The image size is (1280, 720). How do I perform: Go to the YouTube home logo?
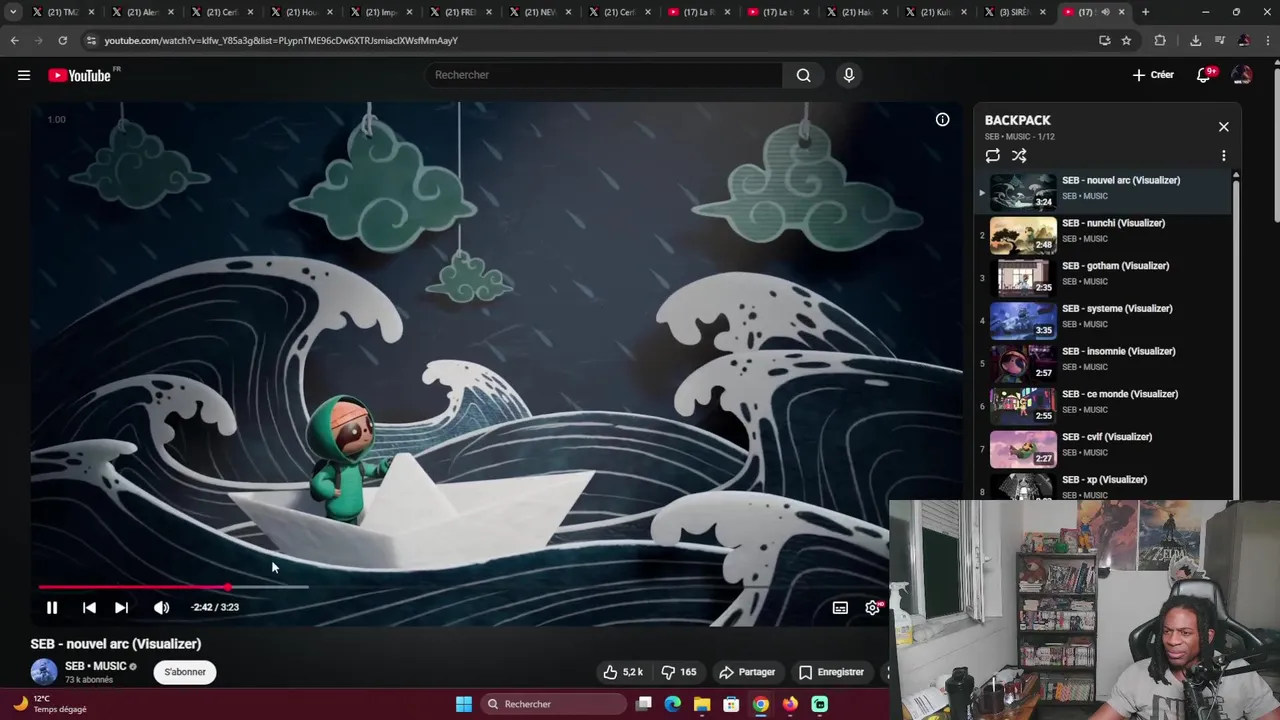pyautogui.click(x=79, y=75)
